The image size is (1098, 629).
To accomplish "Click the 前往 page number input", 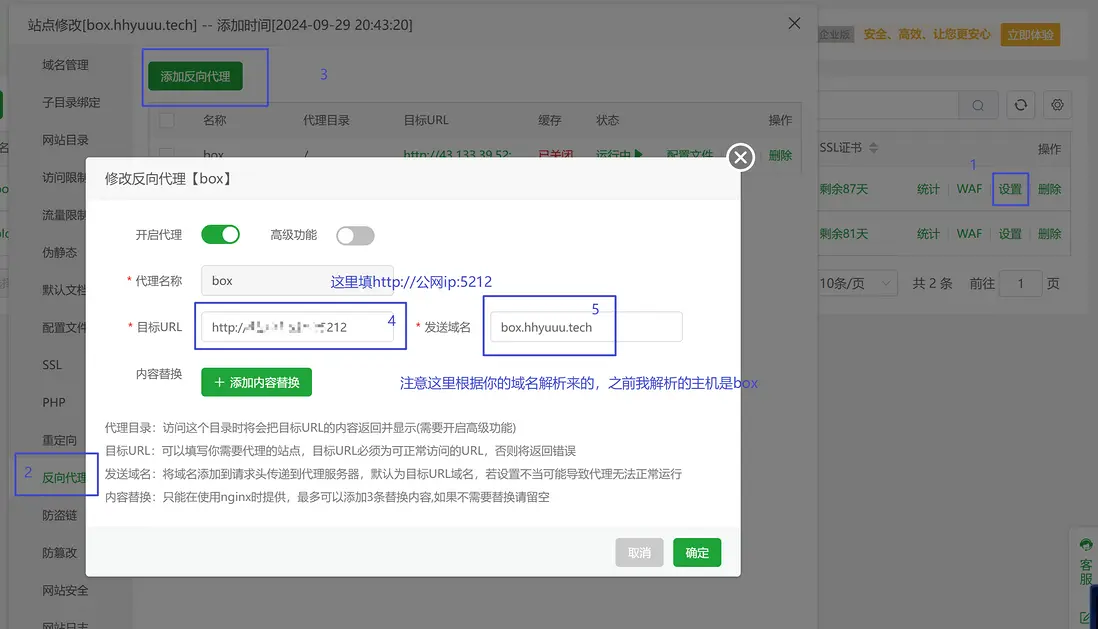I will [x=1020, y=284].
